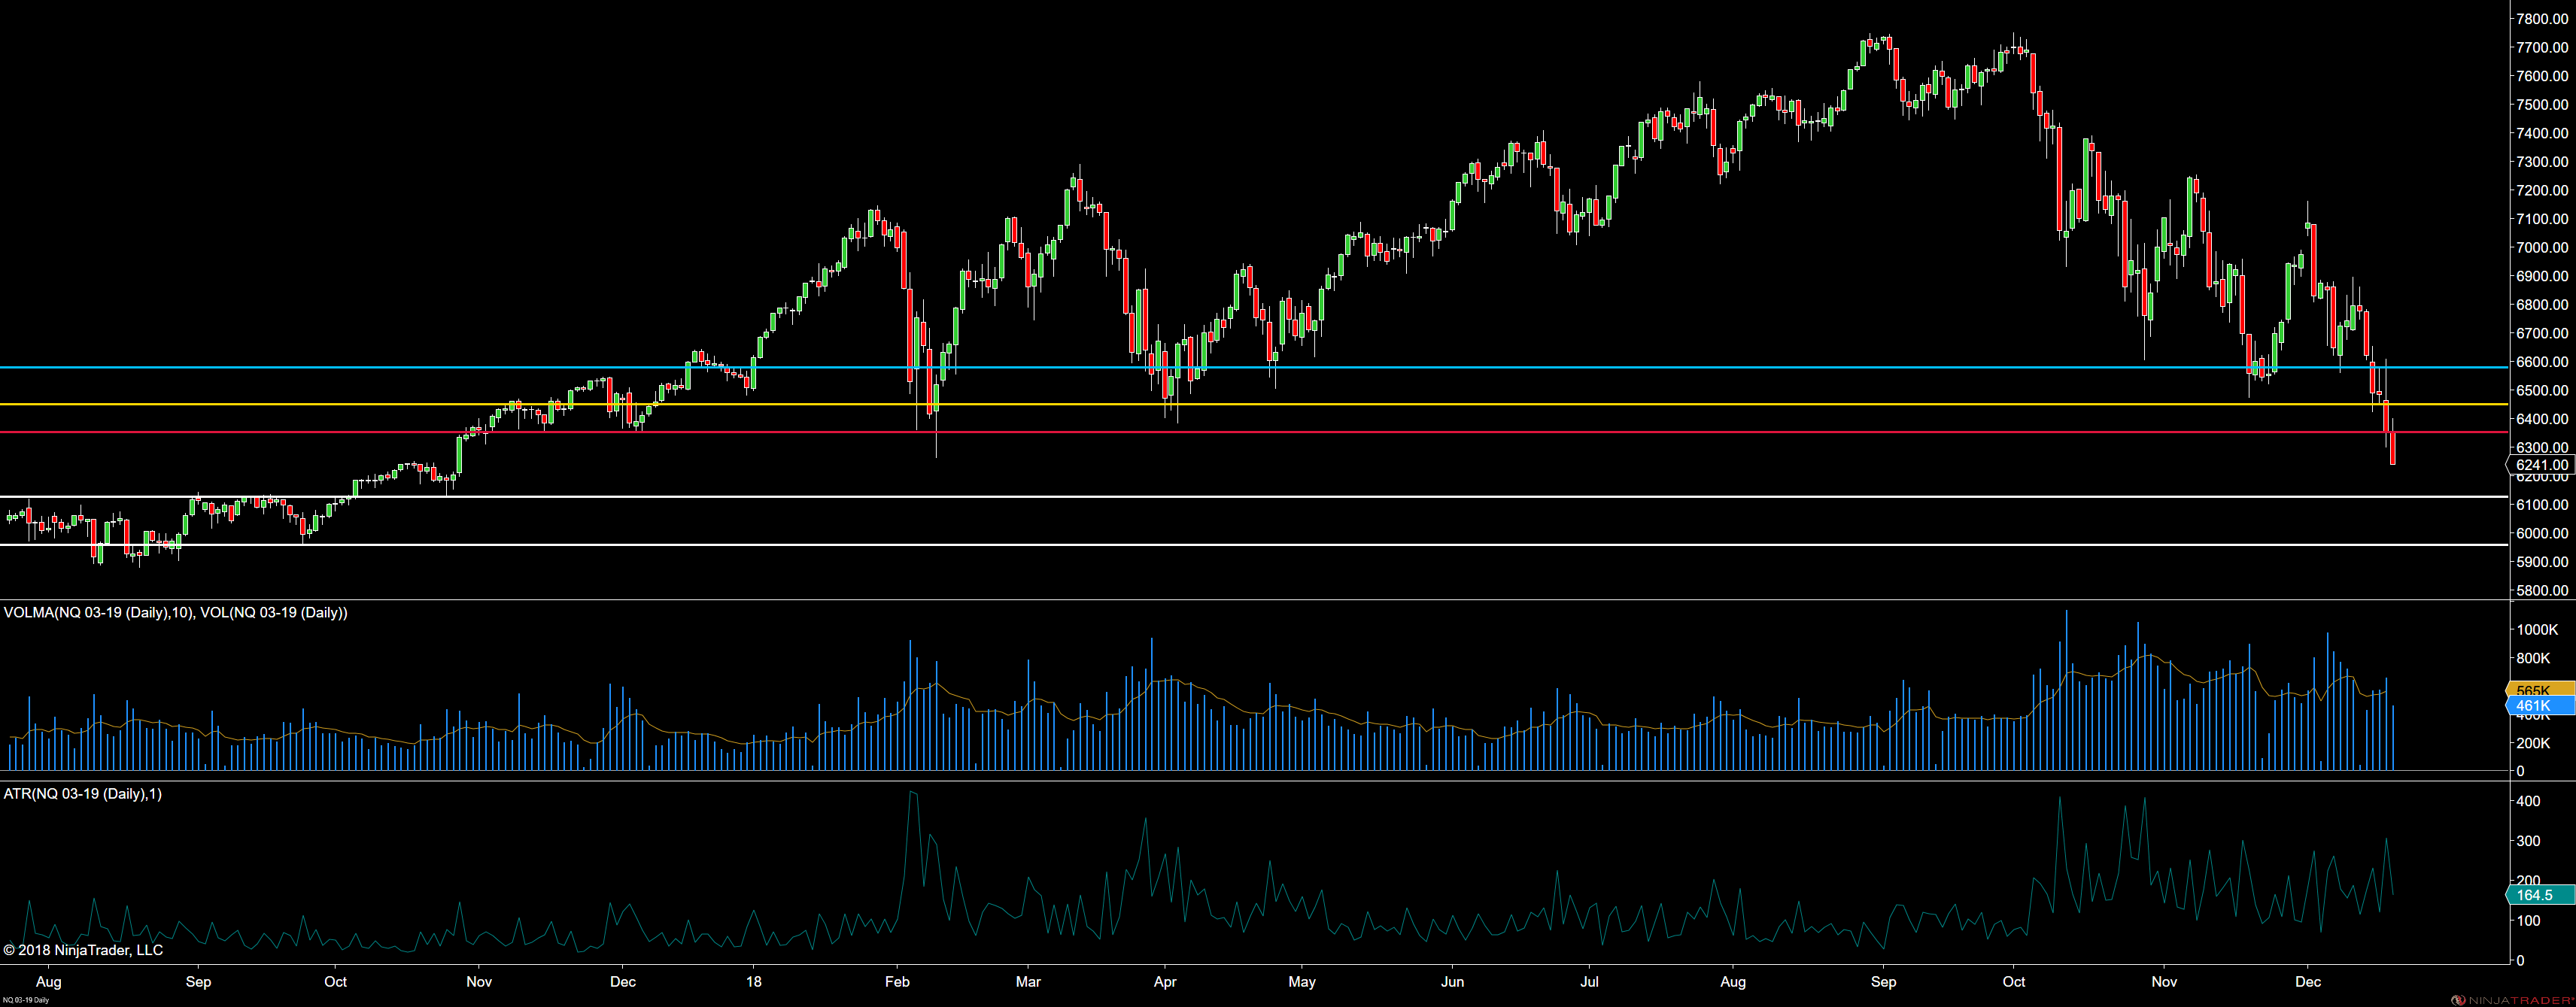Click the May label on time axis

click(1302, 981)
